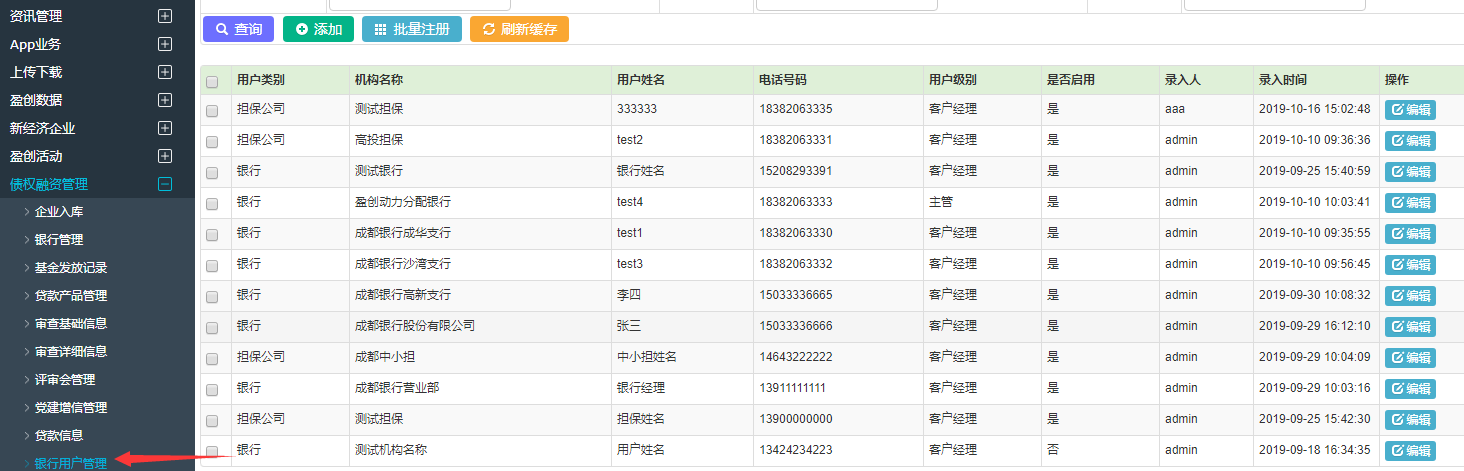Open edit for 测试机构名称 row
The height and width of the screenshot is (471, 1464).
(1410, 451)
